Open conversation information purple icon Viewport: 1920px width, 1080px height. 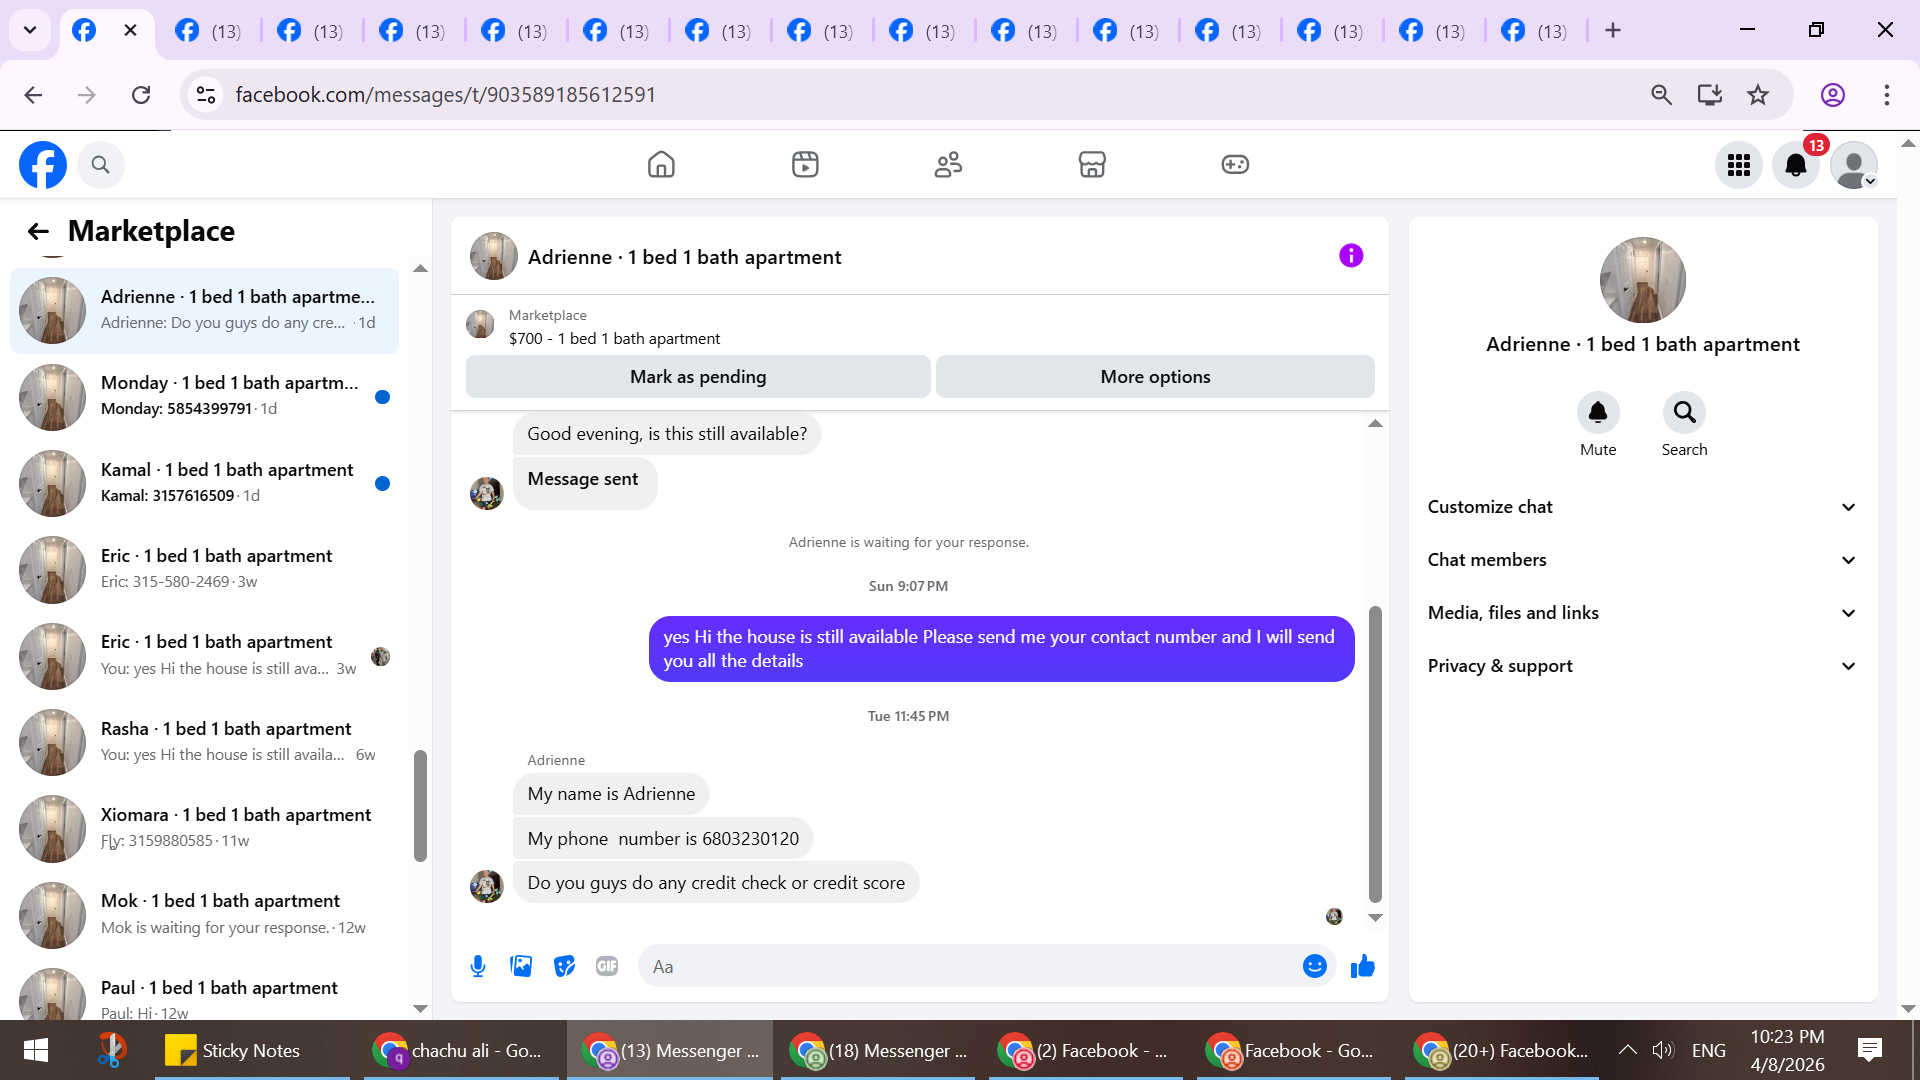[1350, 256]
